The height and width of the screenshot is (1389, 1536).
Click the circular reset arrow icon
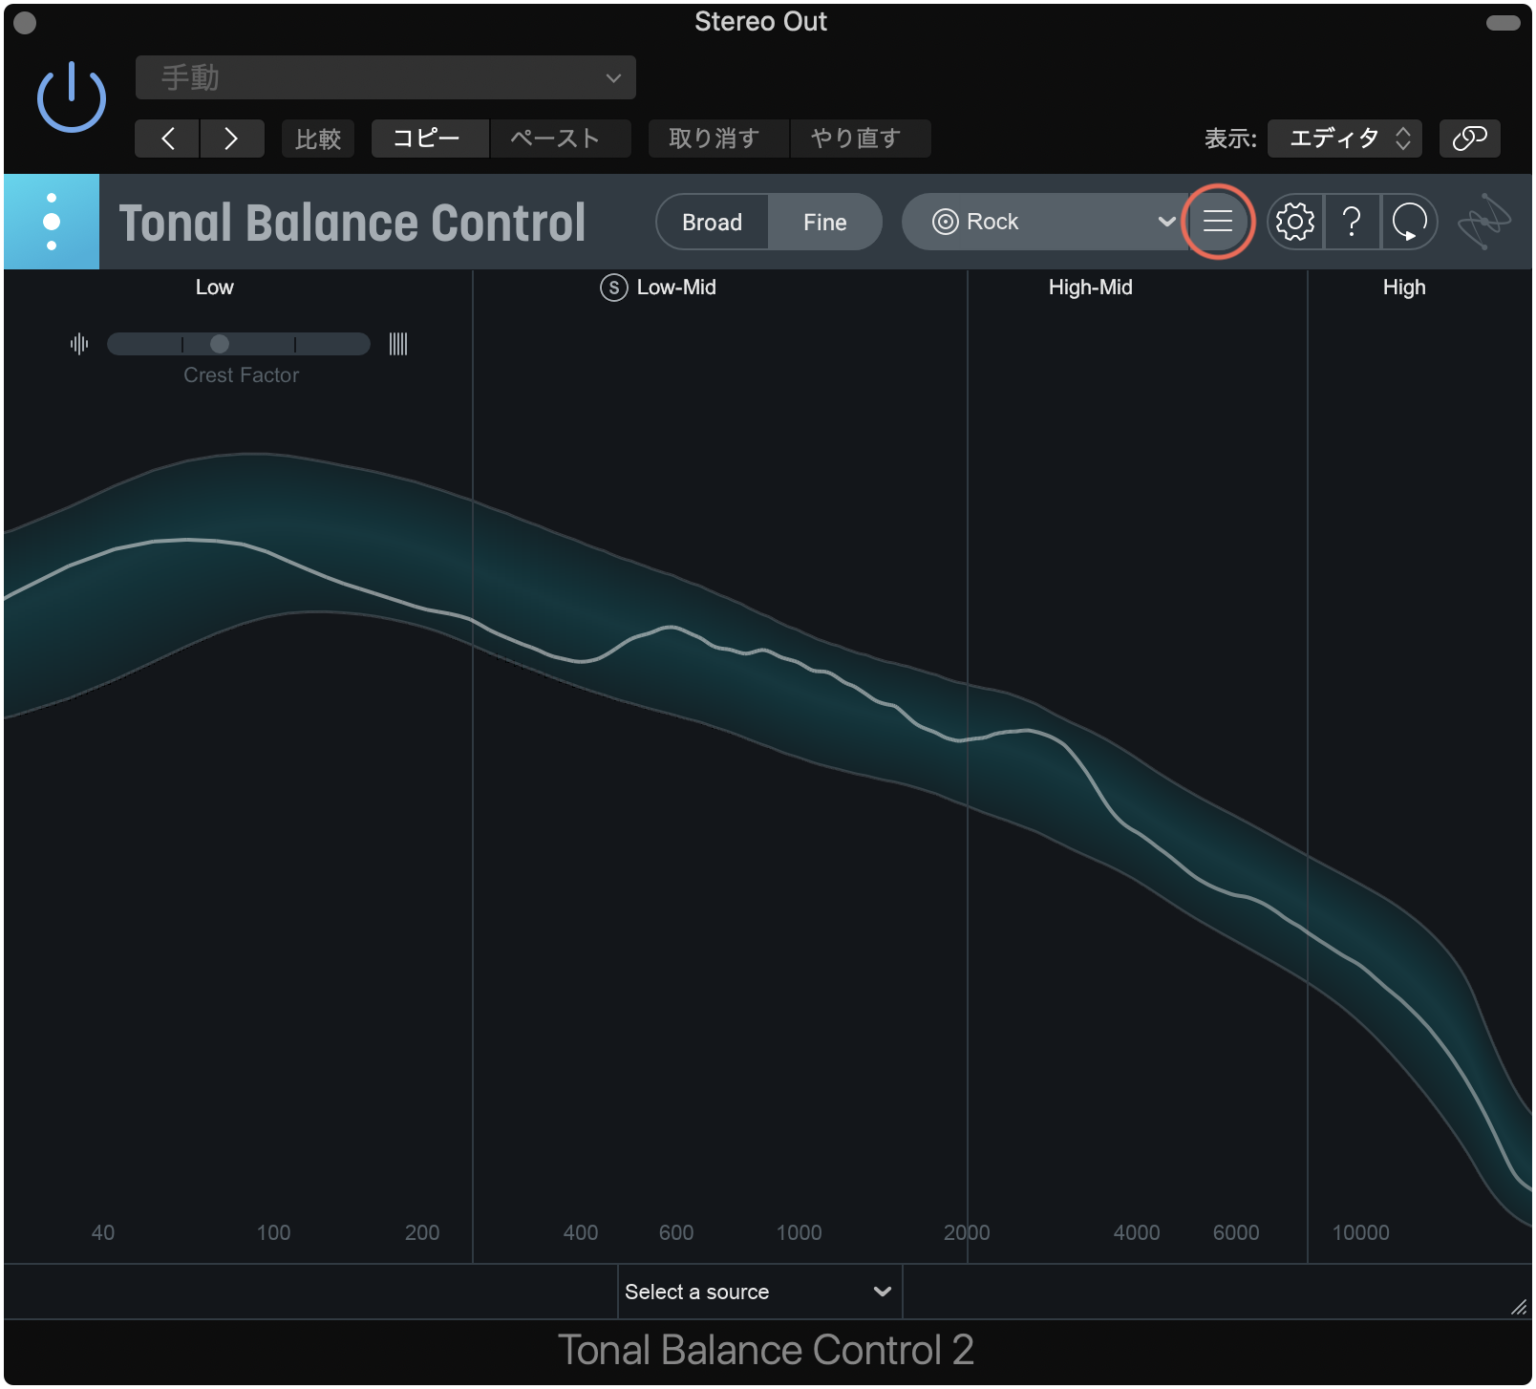pos(1409,222)
